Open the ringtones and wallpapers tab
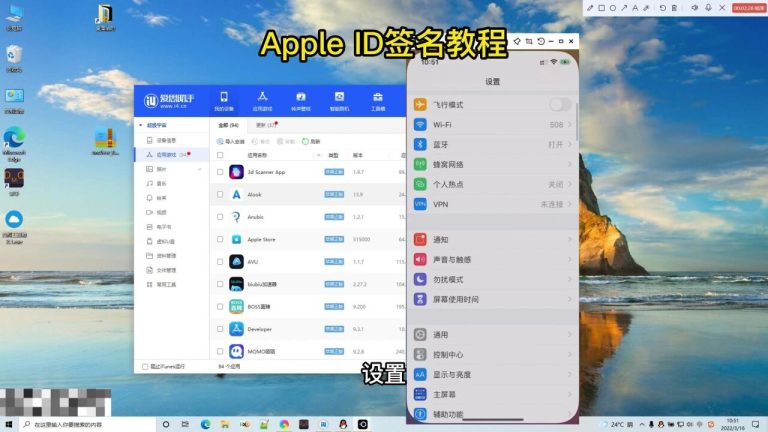The image size is (768, 432). point(301,101)
